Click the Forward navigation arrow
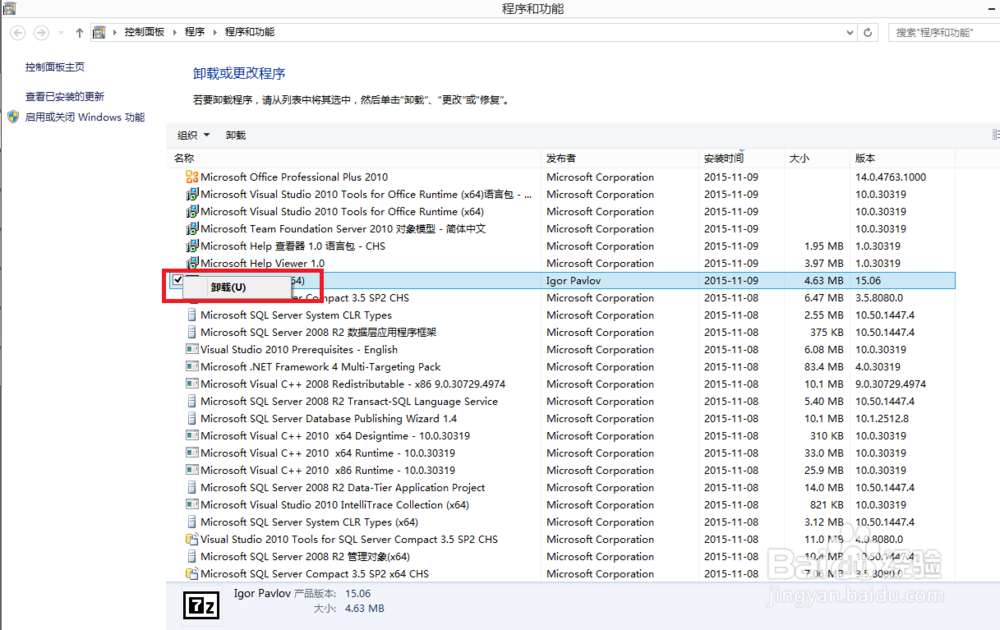This screenshot has height=630, width=1000. [x=41, y=33]
